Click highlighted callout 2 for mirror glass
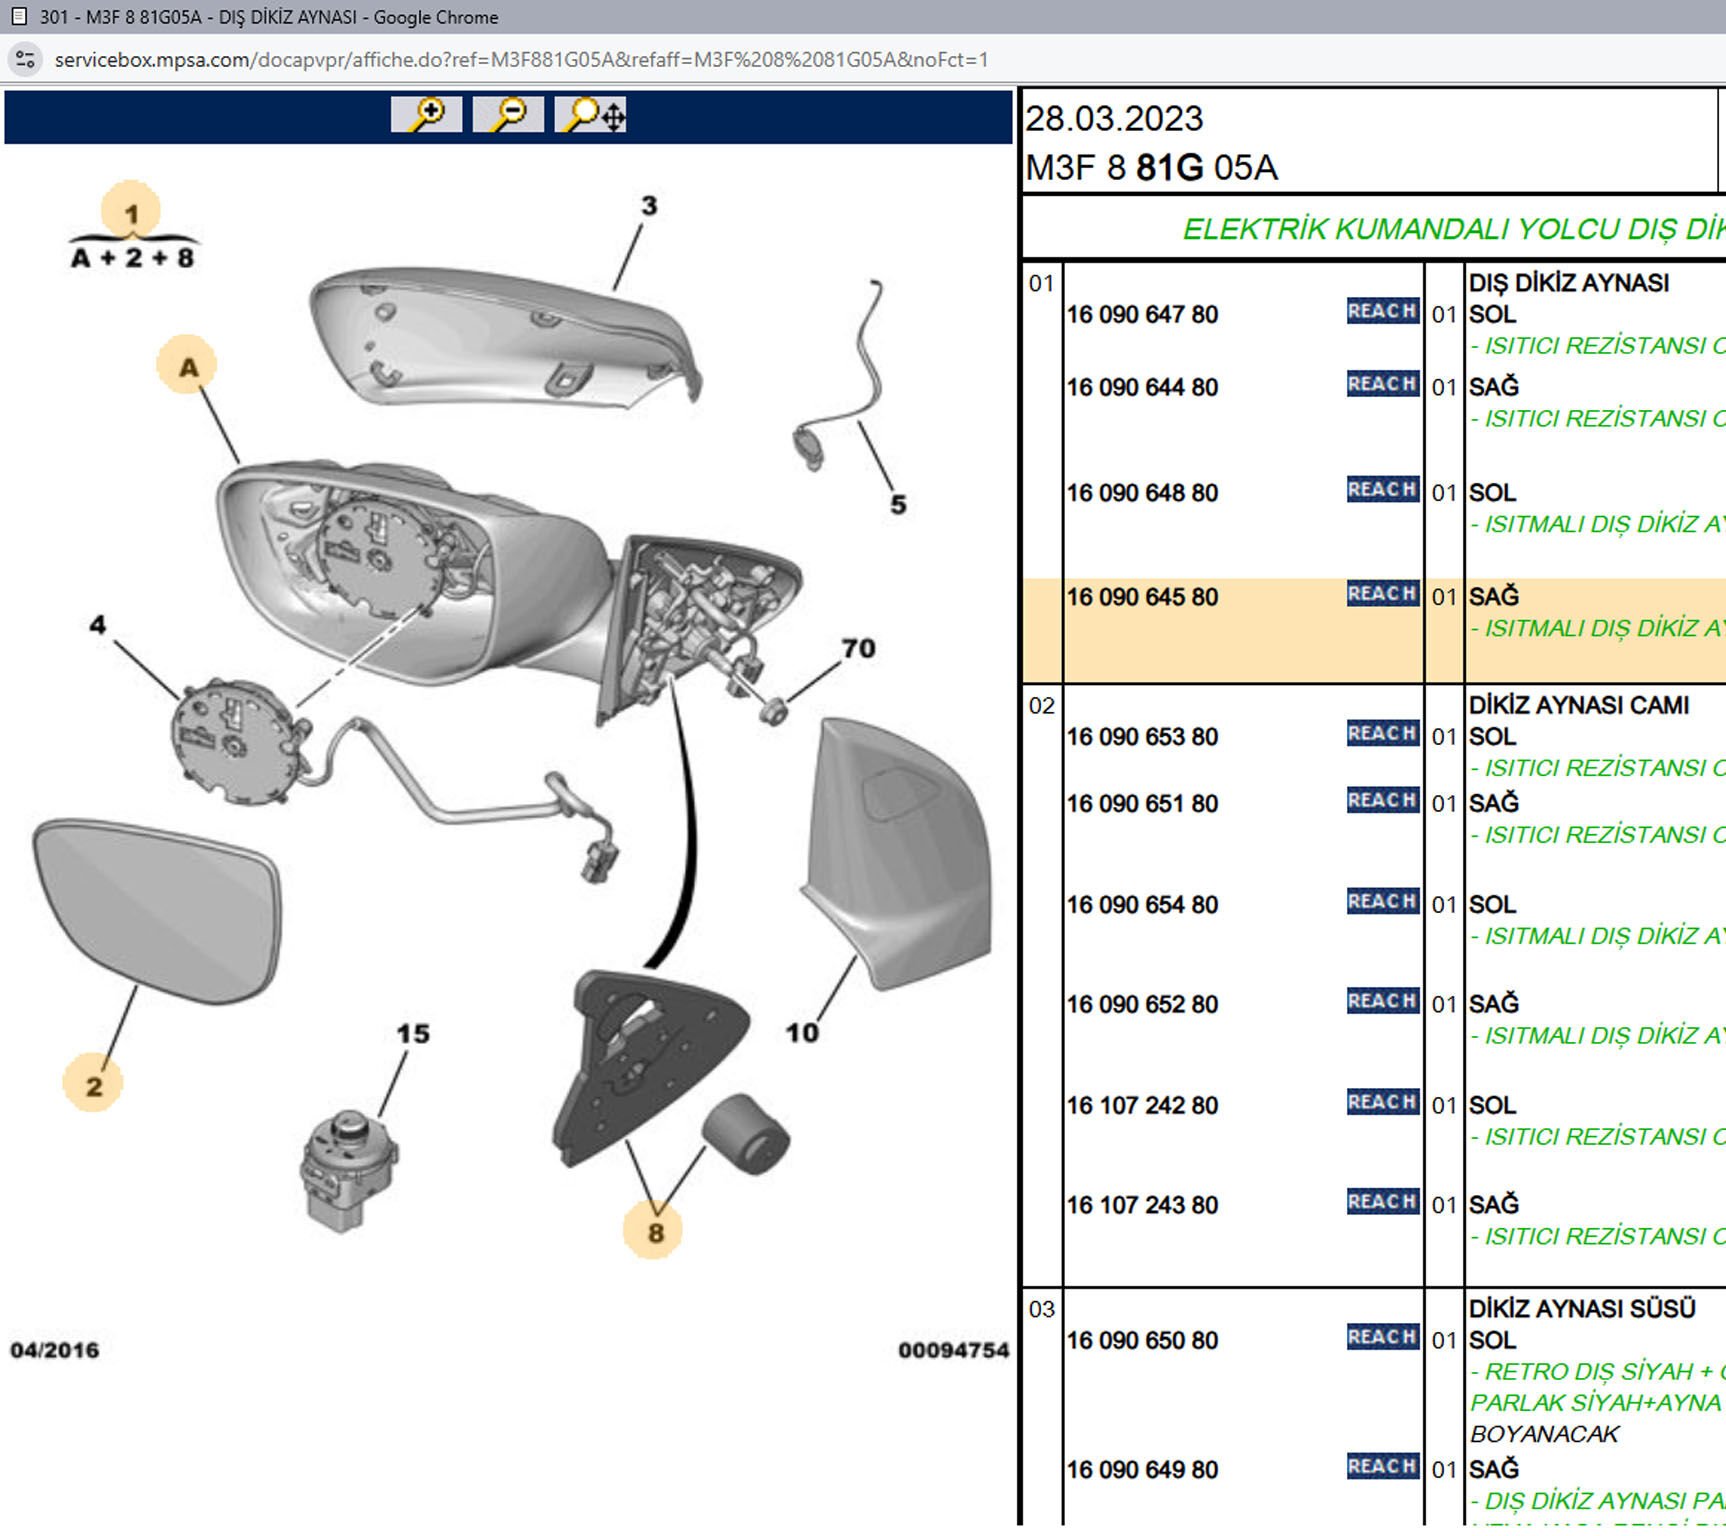Viewport: 1726px width, 1536px height. click(93, 1086)
